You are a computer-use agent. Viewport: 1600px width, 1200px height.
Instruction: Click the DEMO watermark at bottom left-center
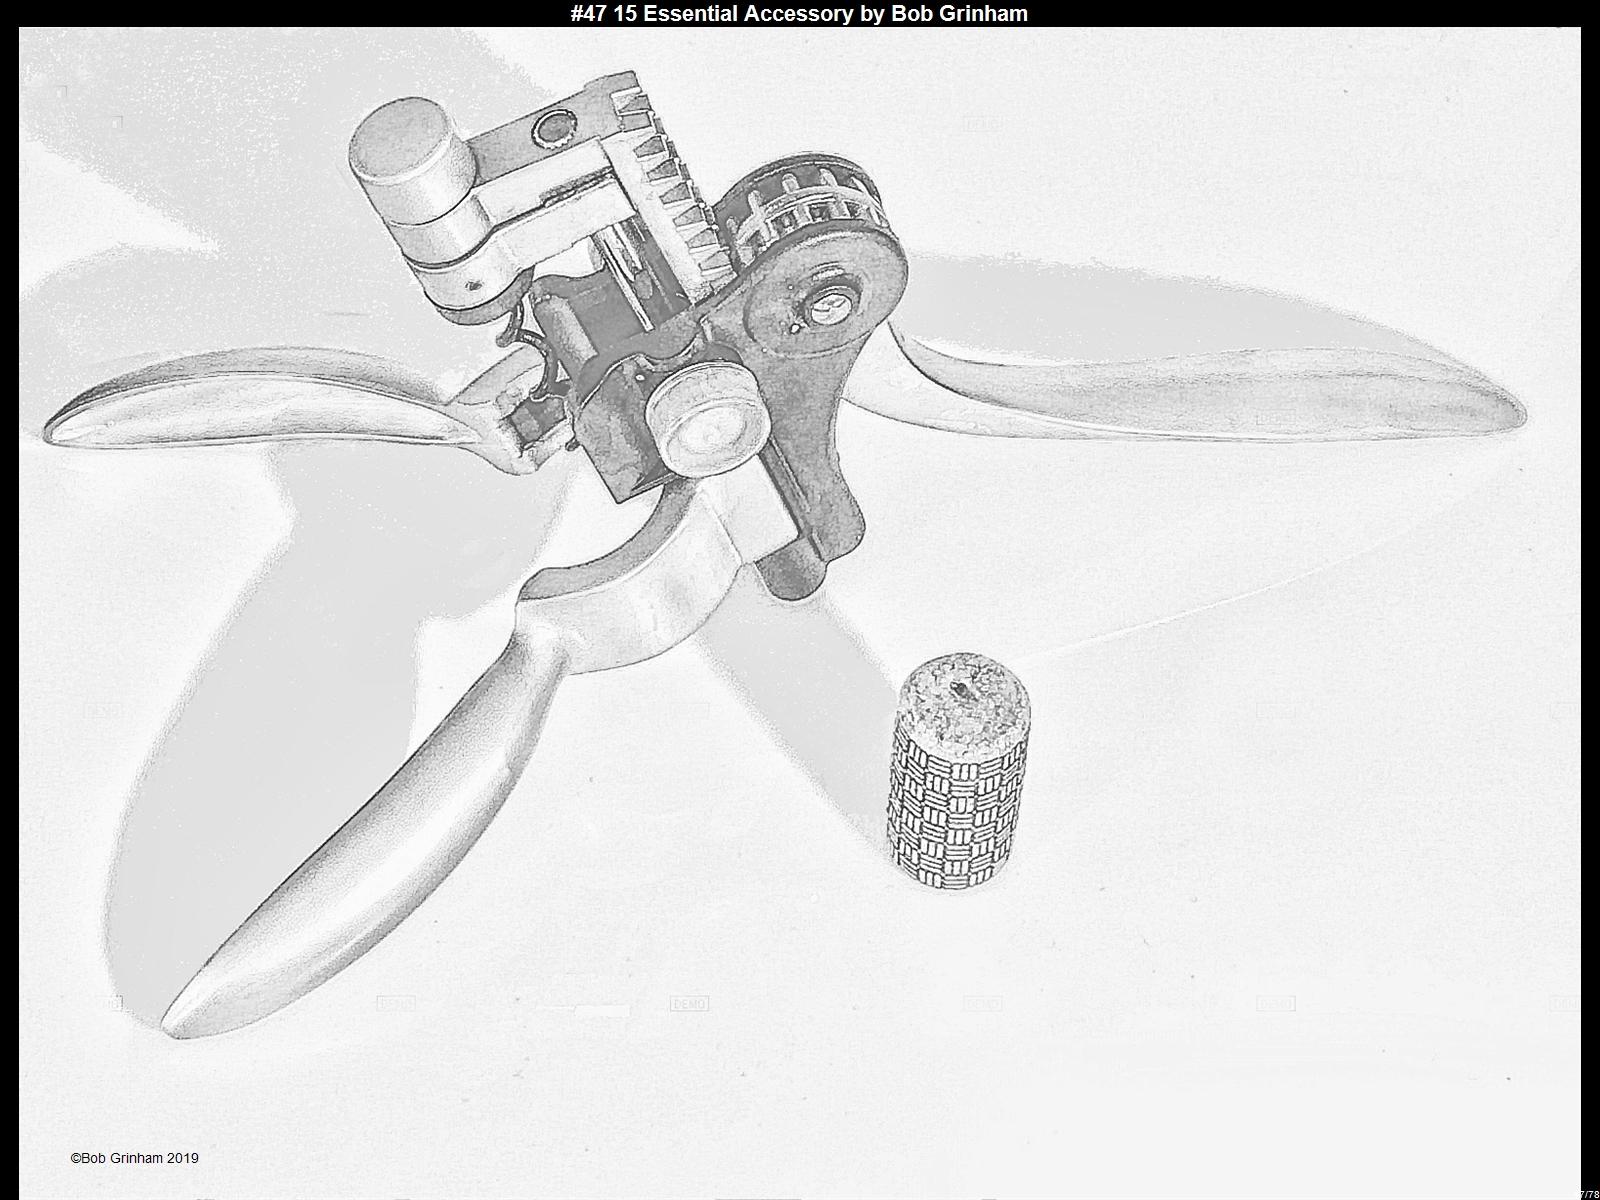(395, 1003)
